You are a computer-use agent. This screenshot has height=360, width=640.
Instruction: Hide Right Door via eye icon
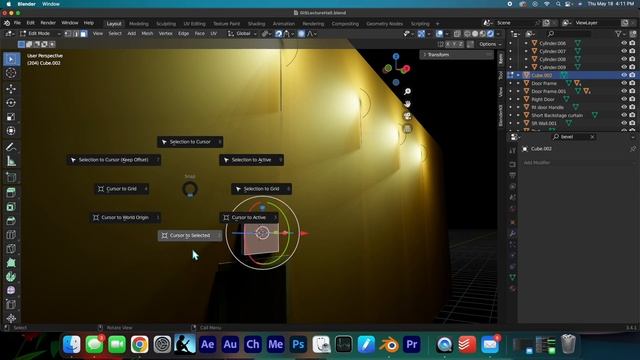tap(624, 99)
